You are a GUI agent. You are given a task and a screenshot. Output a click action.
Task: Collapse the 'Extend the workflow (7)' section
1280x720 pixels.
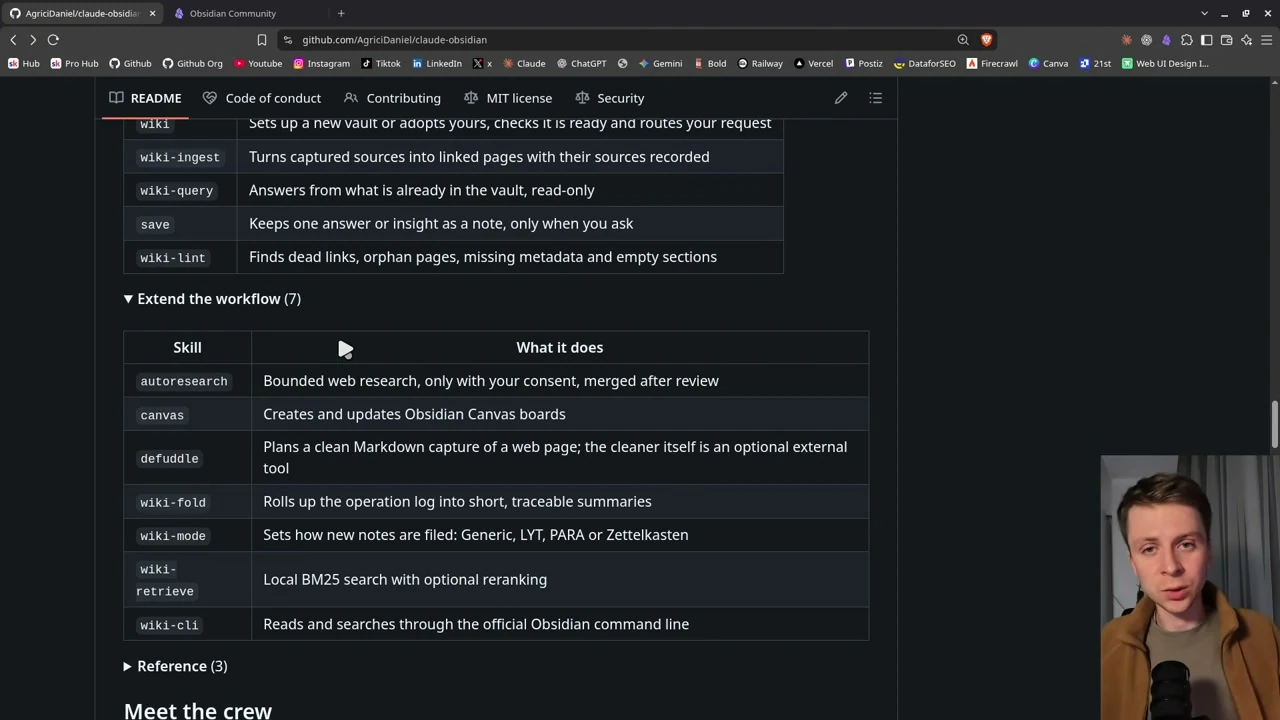click(x=212, y=299)
